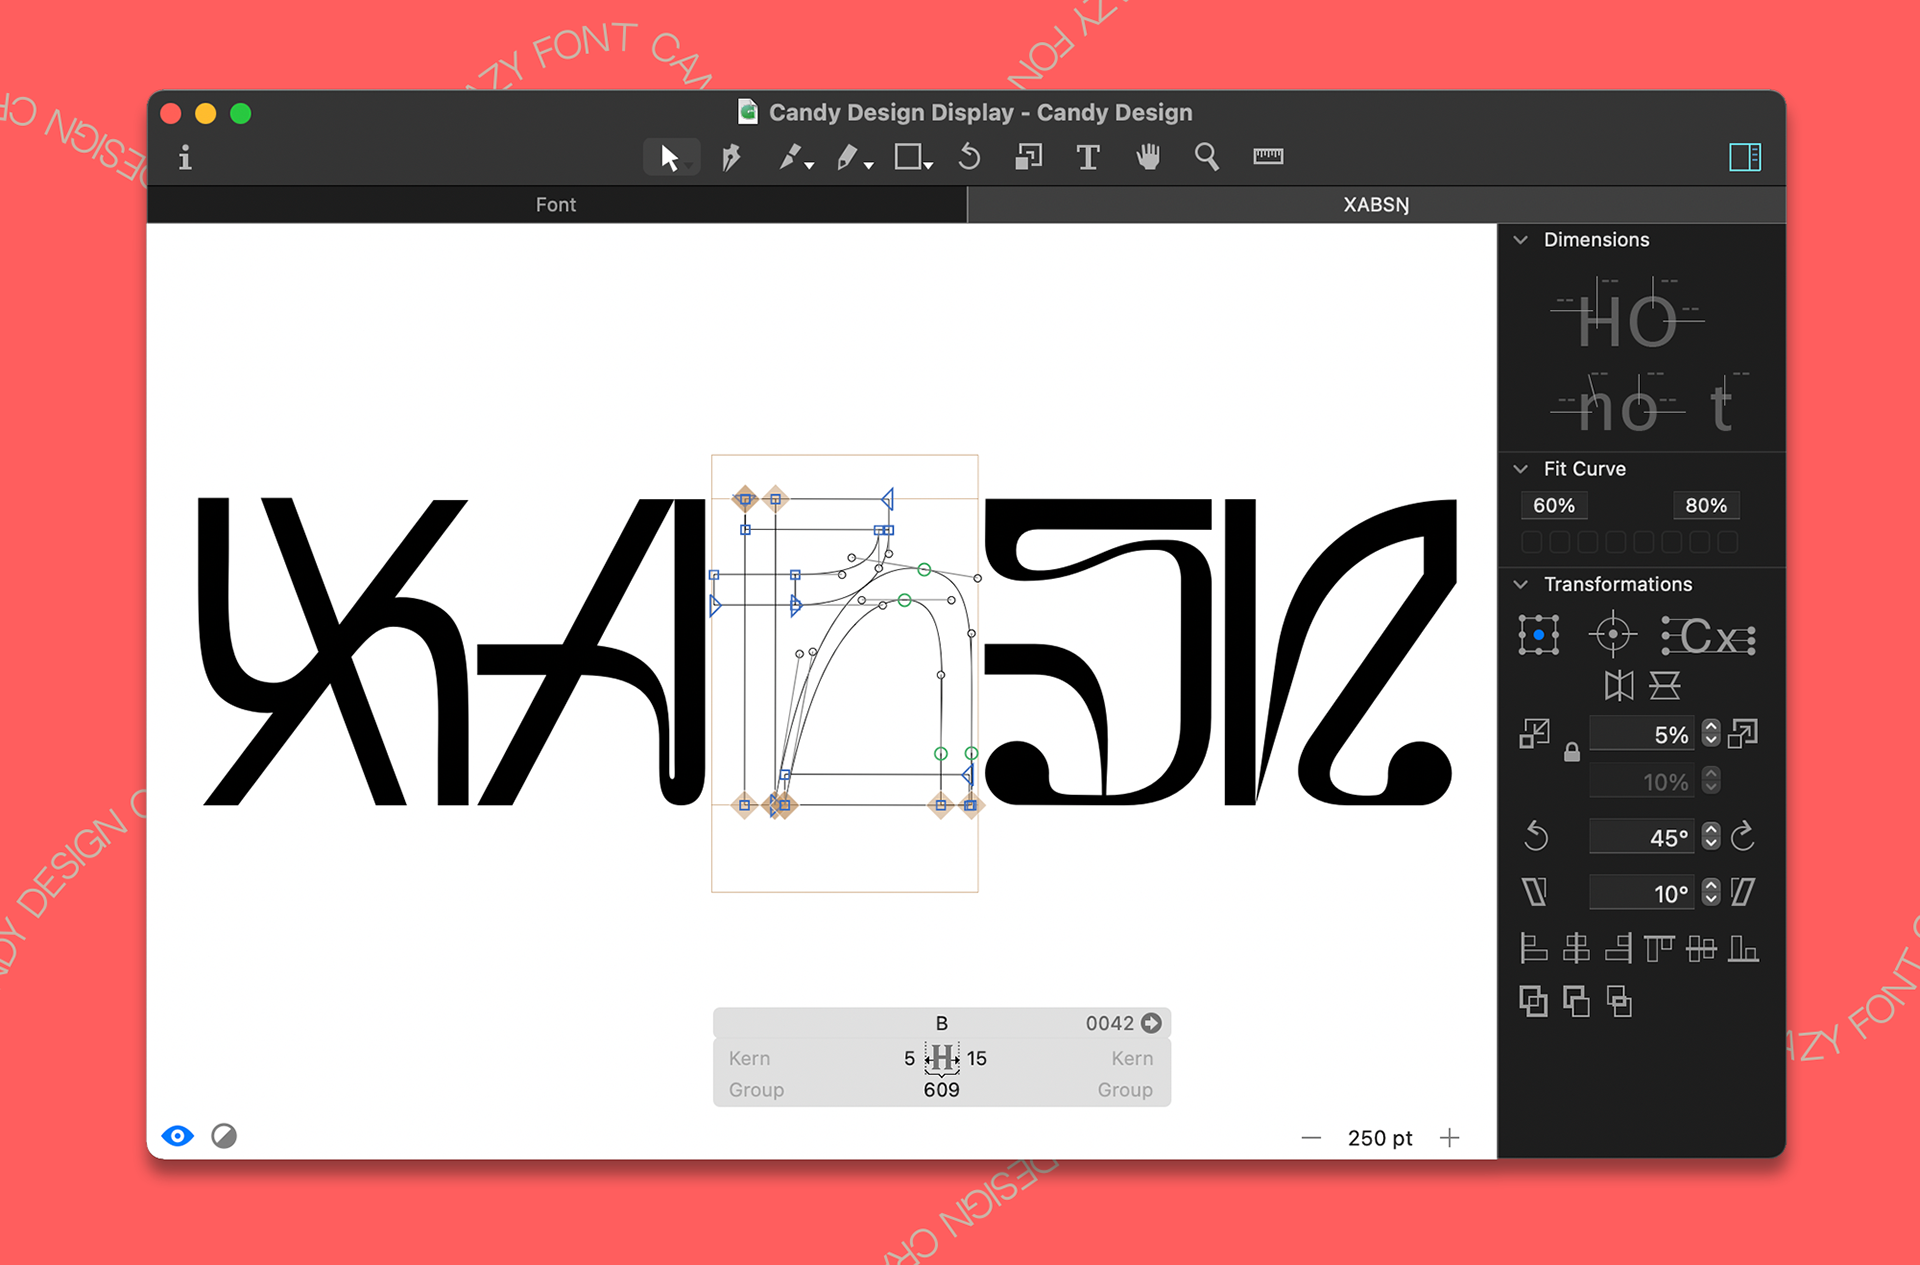Edit the 10° slant field
The image size is (1920, 1265).
coord(1644,892)
